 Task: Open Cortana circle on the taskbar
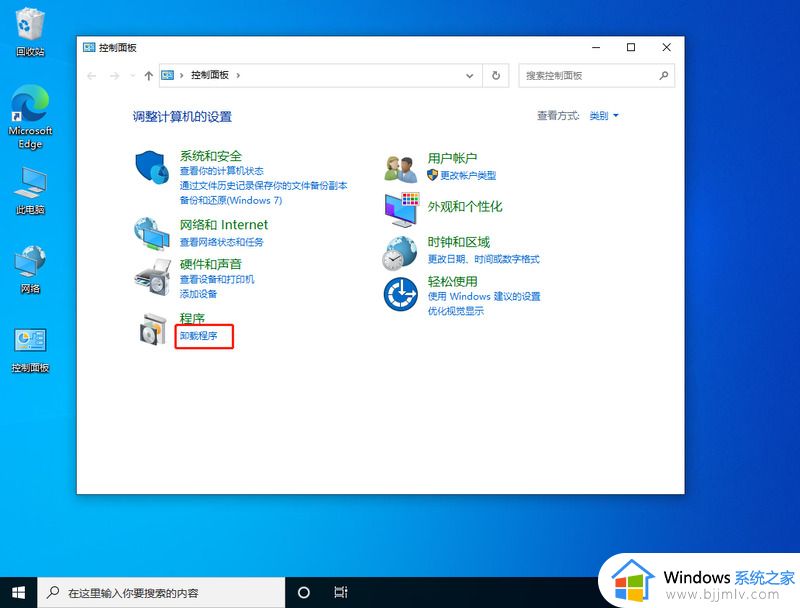304,592
